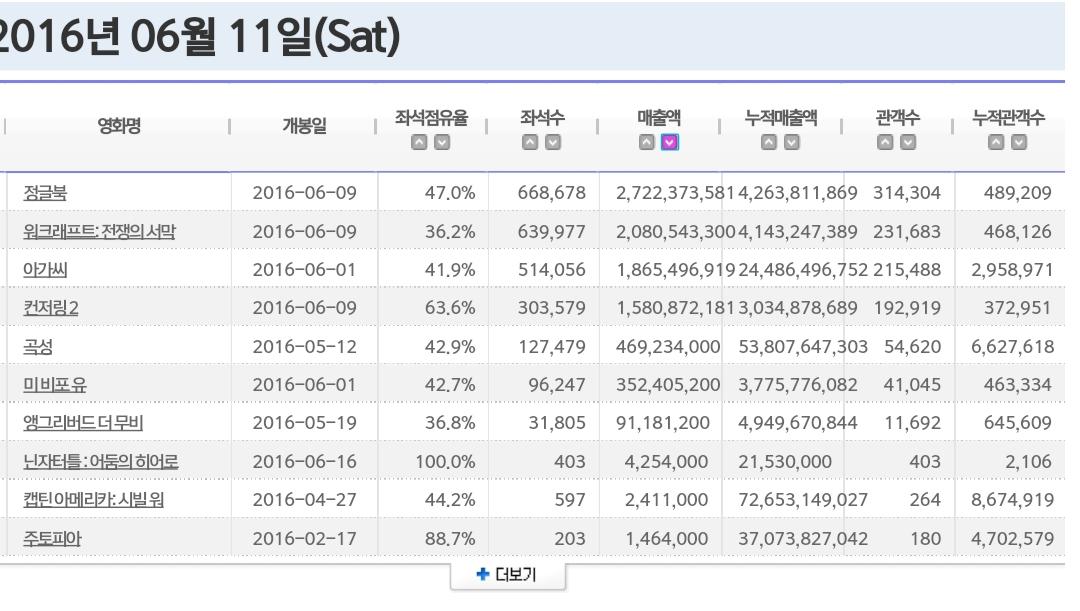The image size is (1080, 611).
Task: Sort cumulative audience (누적관객수) descending
Action: 1018,143
